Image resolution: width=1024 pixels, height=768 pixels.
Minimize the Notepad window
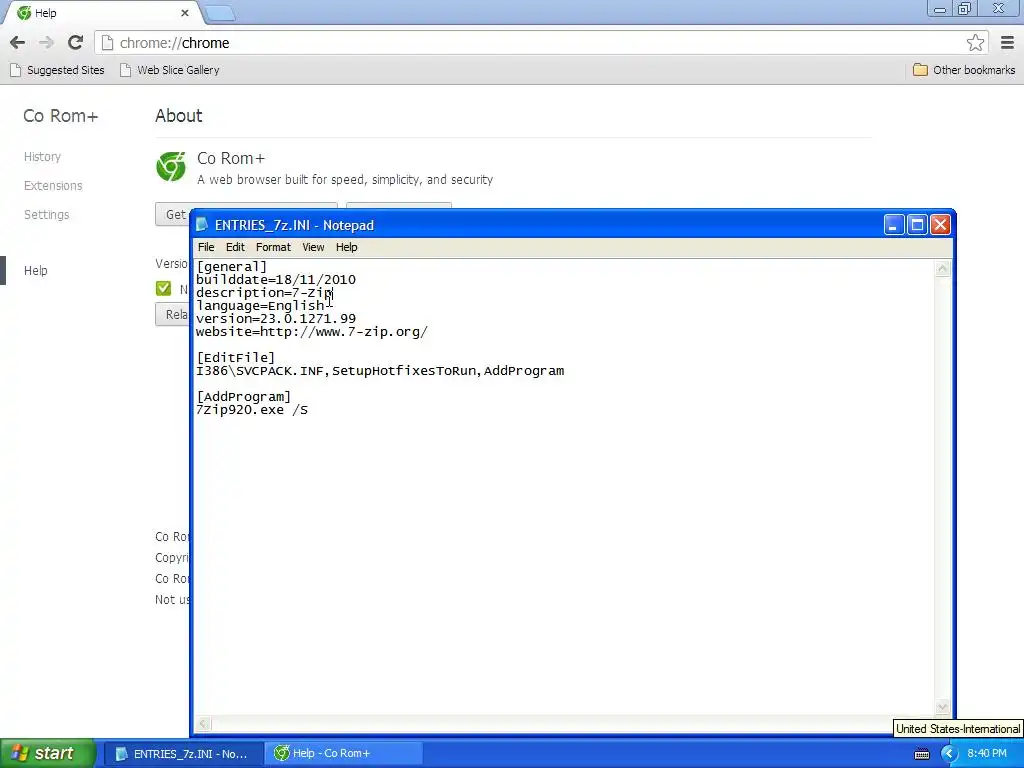(893, 225)
